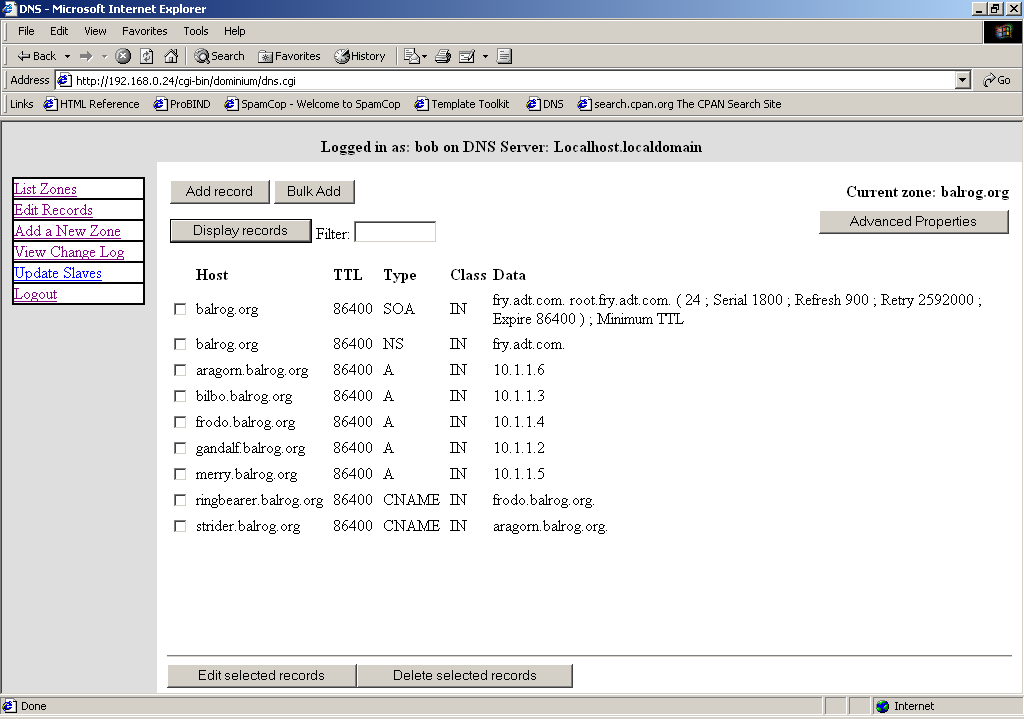
Task: Click the Mail toolbar icon
Action: 410,56
